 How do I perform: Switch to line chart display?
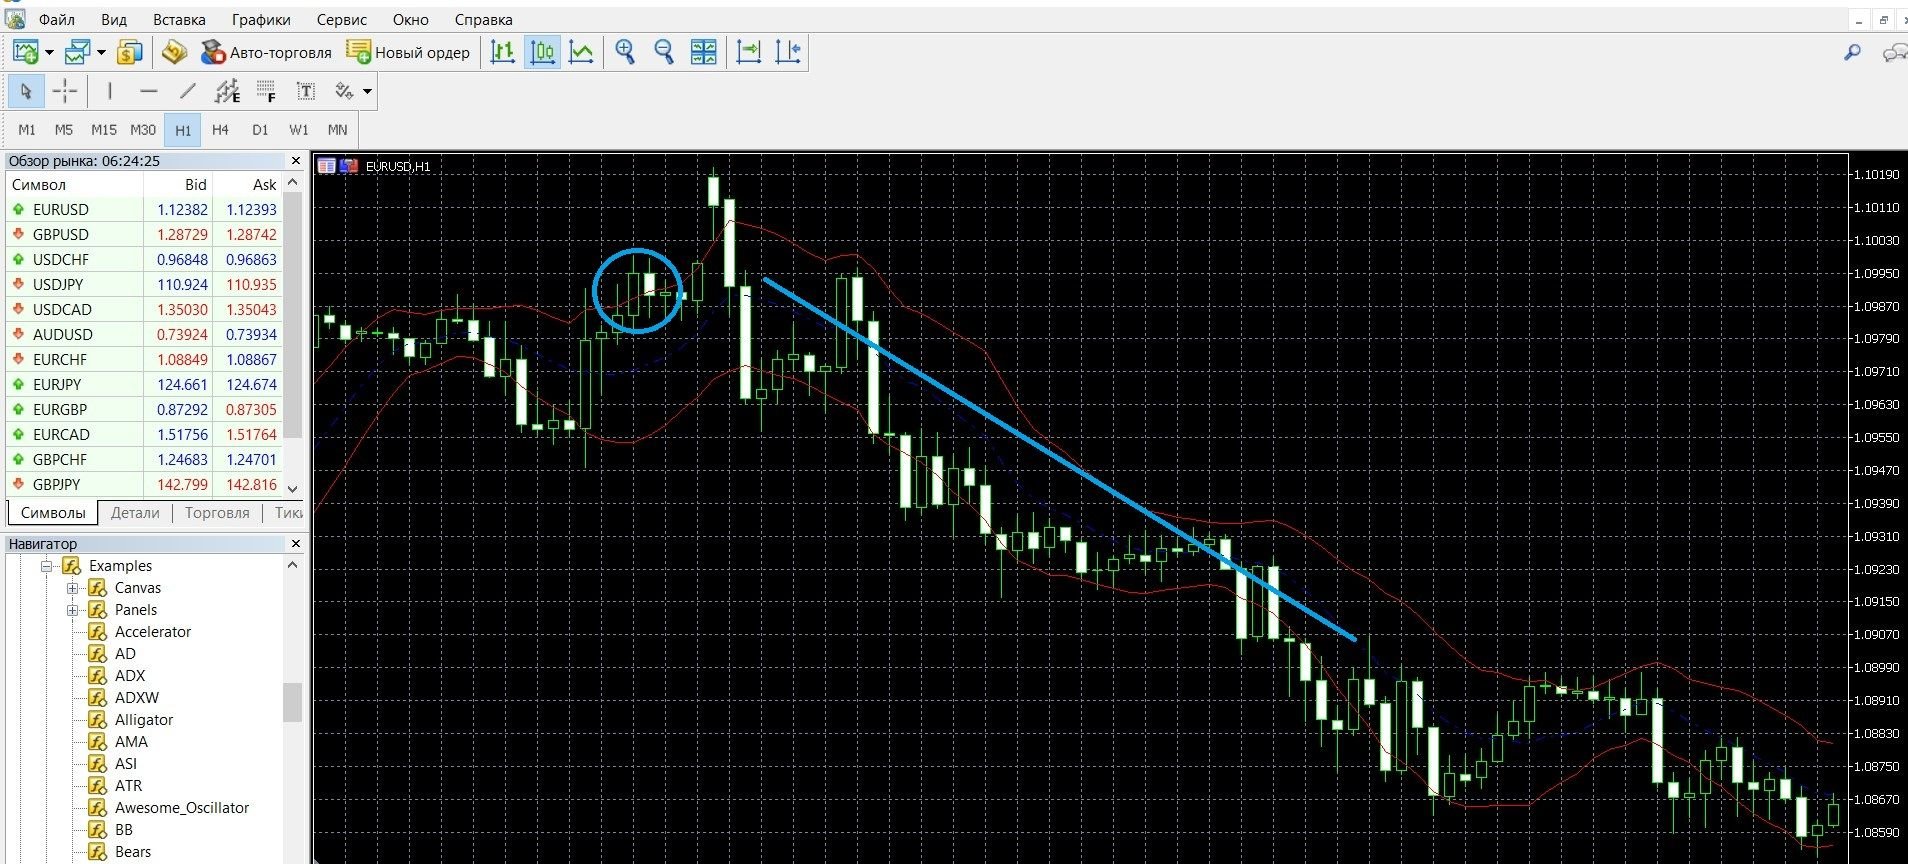581,52
